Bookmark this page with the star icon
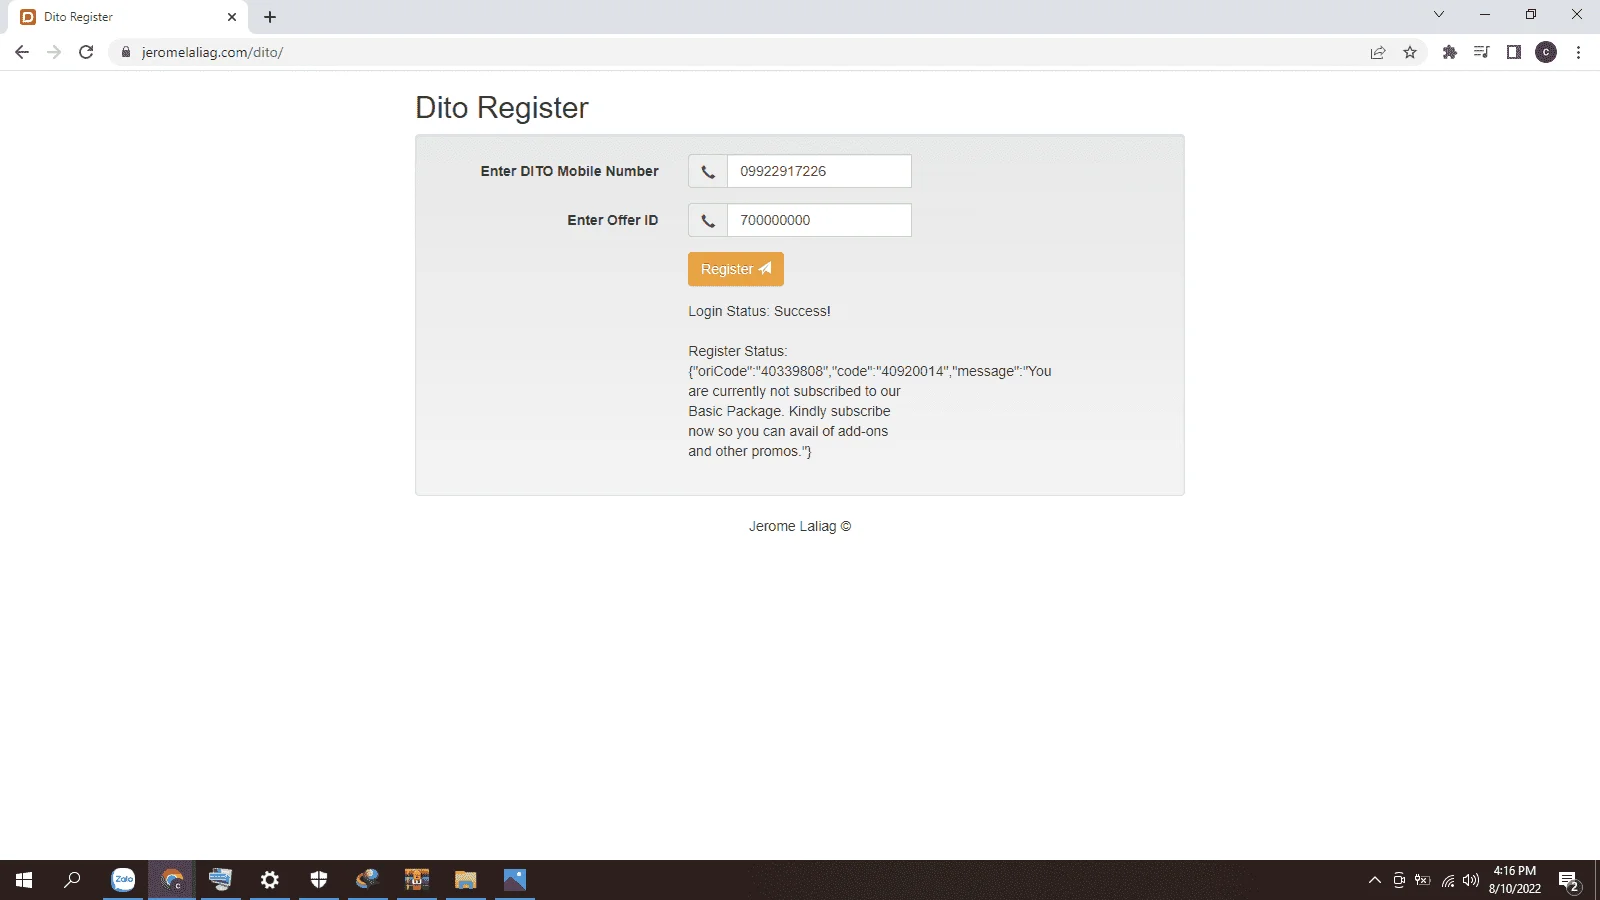The height and width of the screenshot is (900, 1600). tap(1410, 52)
